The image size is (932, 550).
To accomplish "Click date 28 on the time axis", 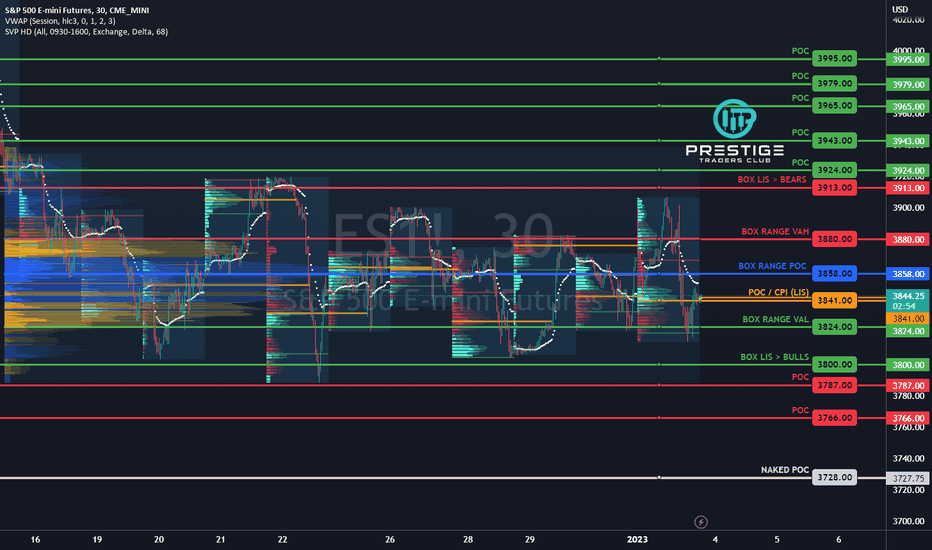I will tap(468, 539).
